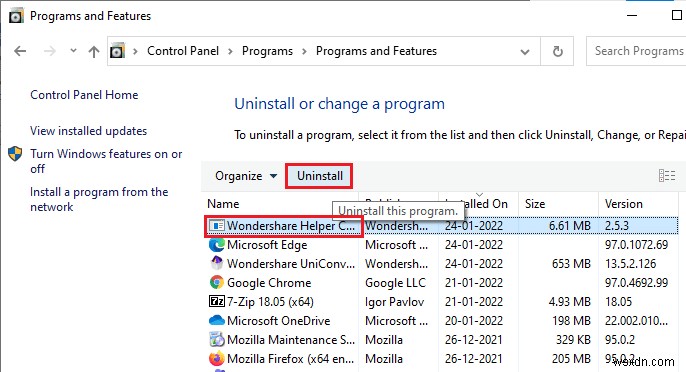686x372 pixels.
Task: Focus the Search Programs field
Action: coord(636,51)
